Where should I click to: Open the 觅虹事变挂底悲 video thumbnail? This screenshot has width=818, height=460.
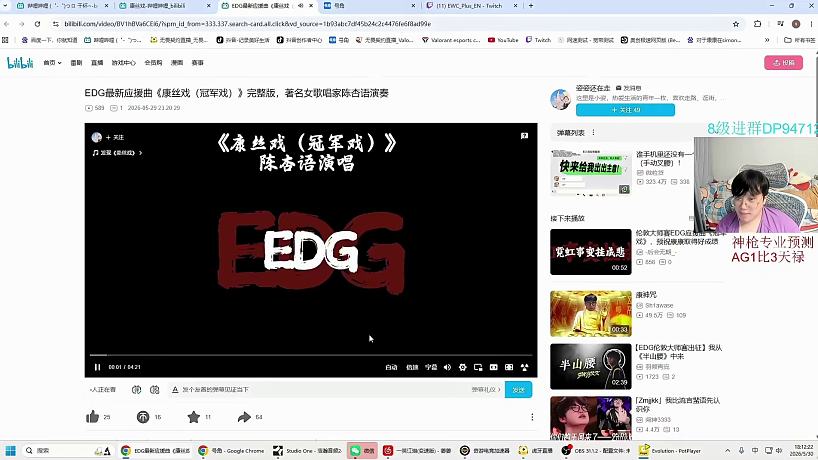coord(591,252)
